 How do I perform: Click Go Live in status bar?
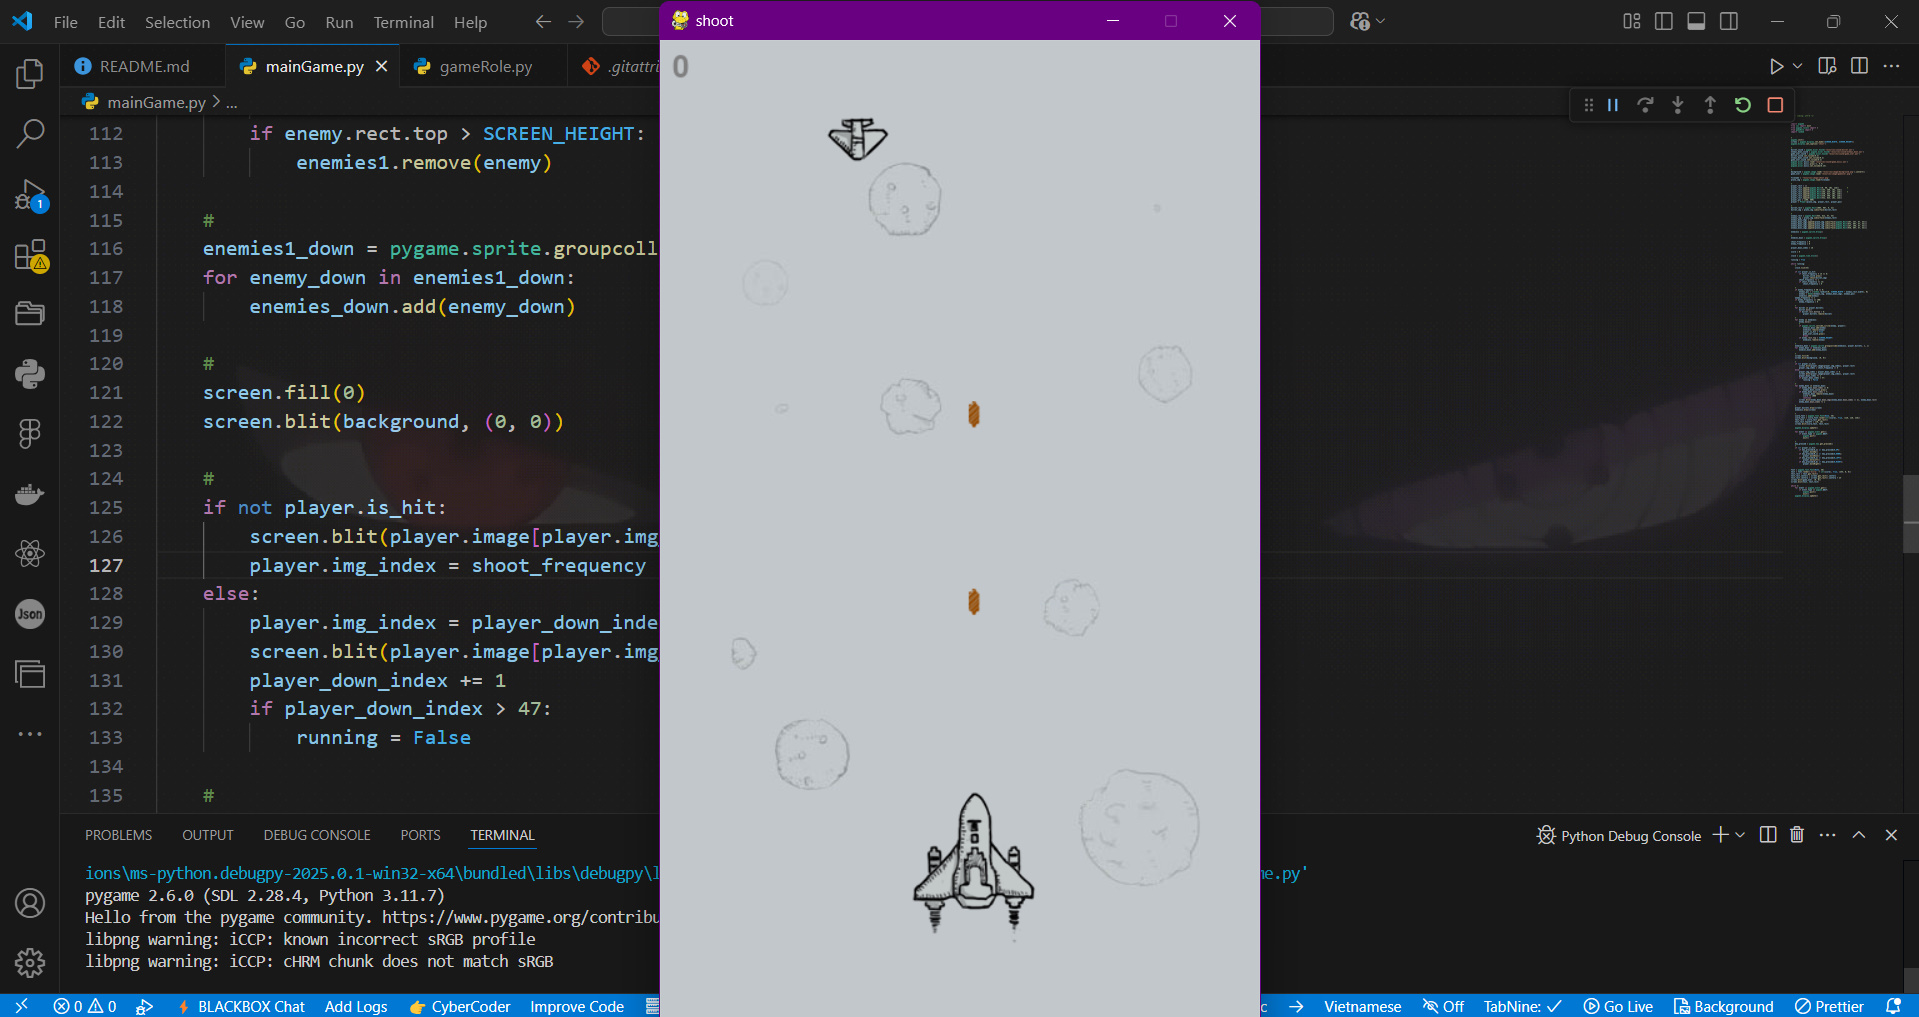[1618, 1006]
